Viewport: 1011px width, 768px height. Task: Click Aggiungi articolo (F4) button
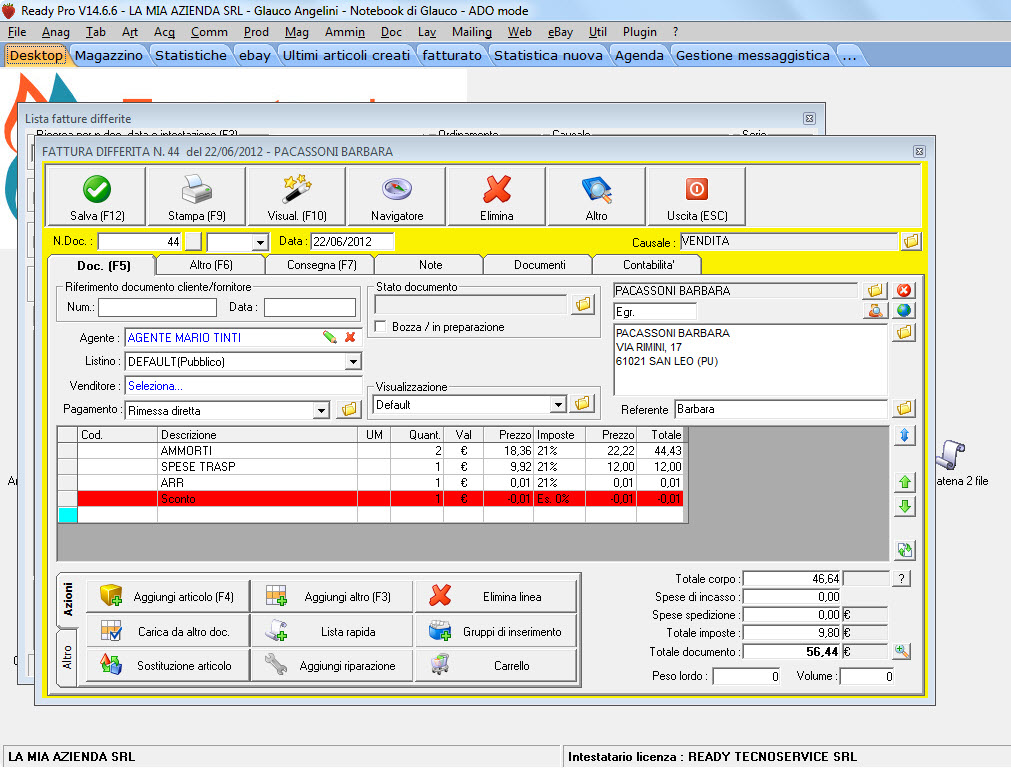[x=168, y=597]
